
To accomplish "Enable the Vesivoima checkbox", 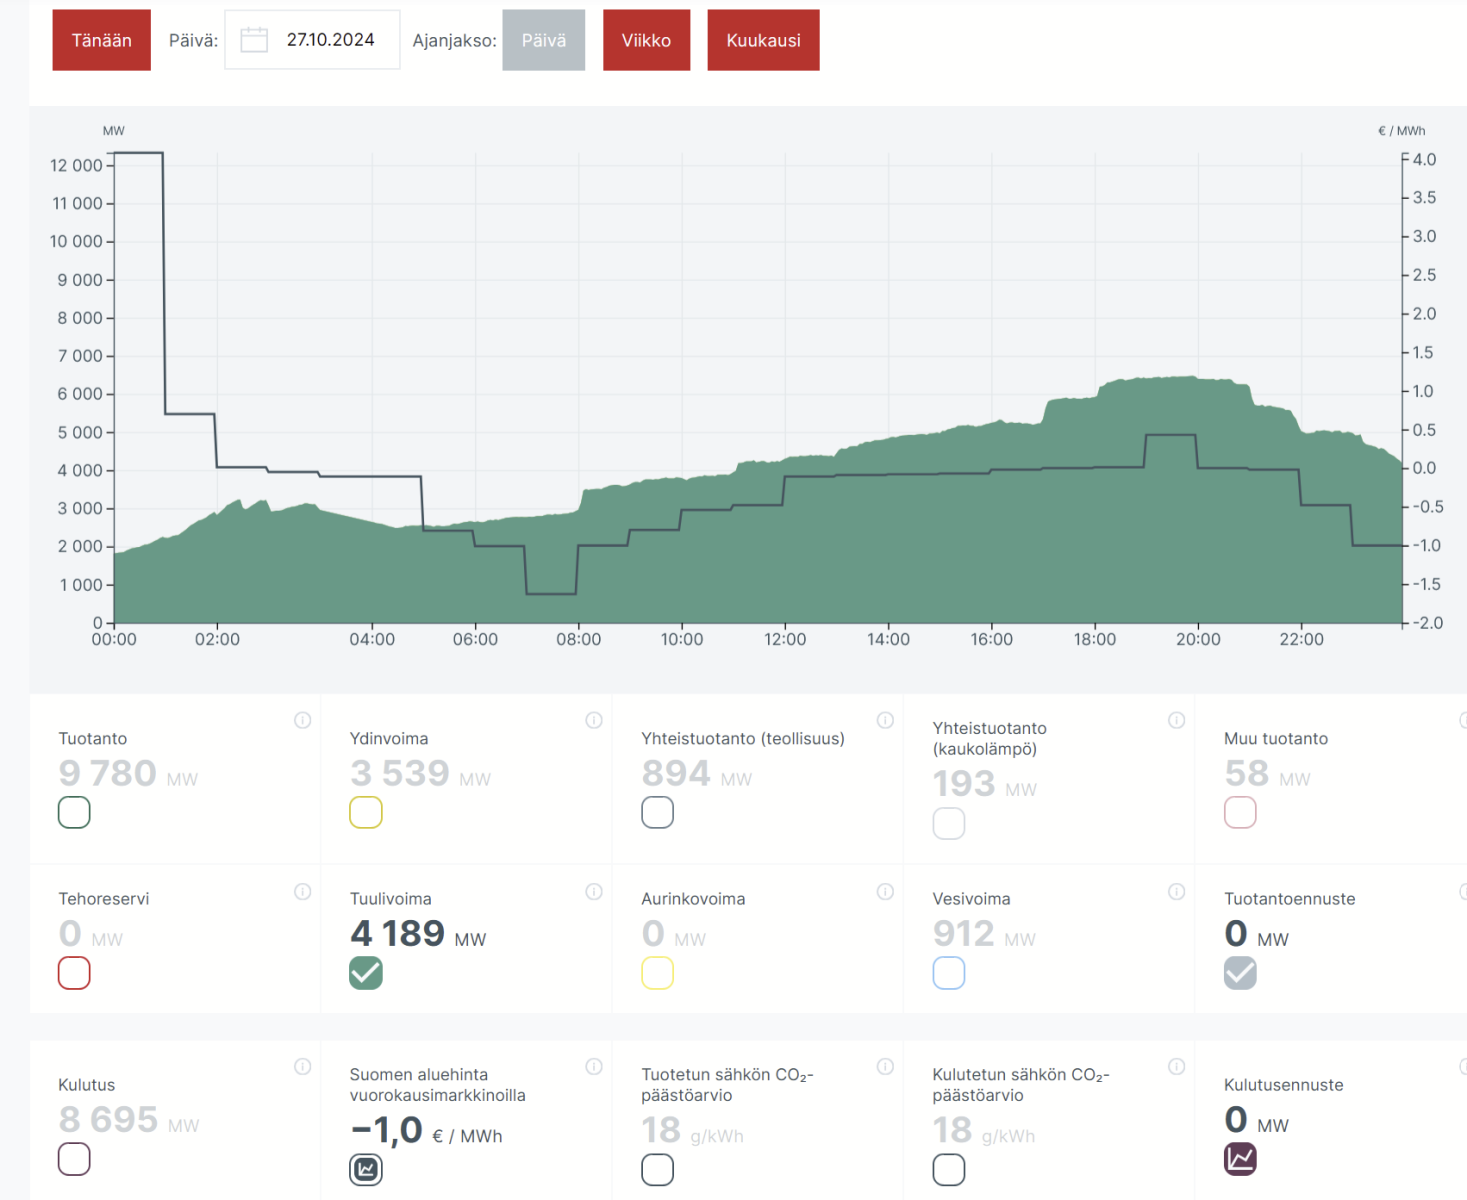I will (x=948, y=973).
